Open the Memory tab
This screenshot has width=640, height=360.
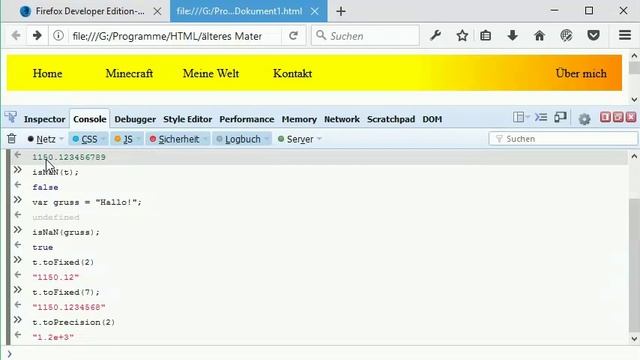click(x=299, y=119)
